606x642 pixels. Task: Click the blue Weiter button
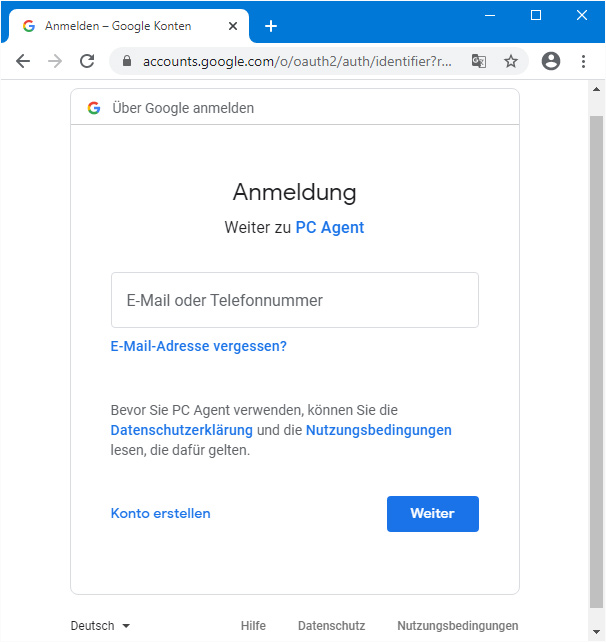point(433,514)
